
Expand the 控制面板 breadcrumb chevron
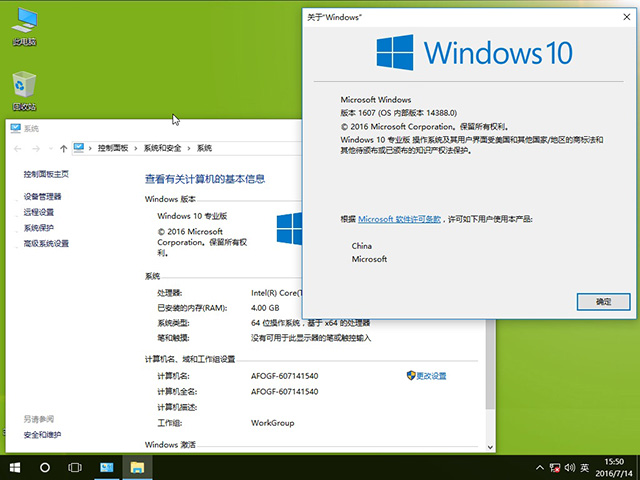pyautogui.click(x=137, y=148)
